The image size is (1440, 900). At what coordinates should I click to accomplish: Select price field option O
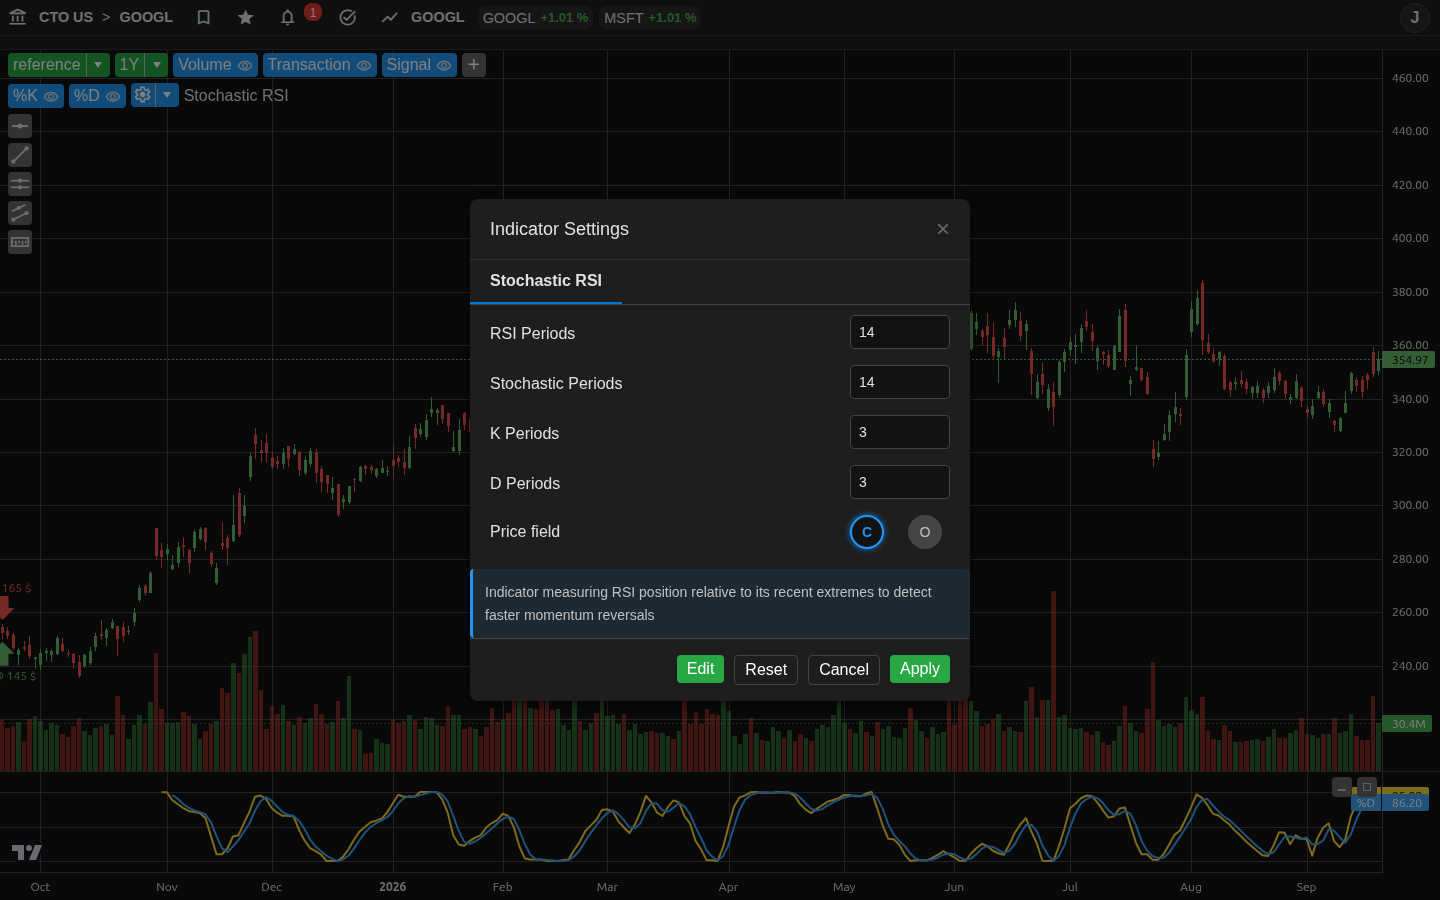(x=925, y=532)
